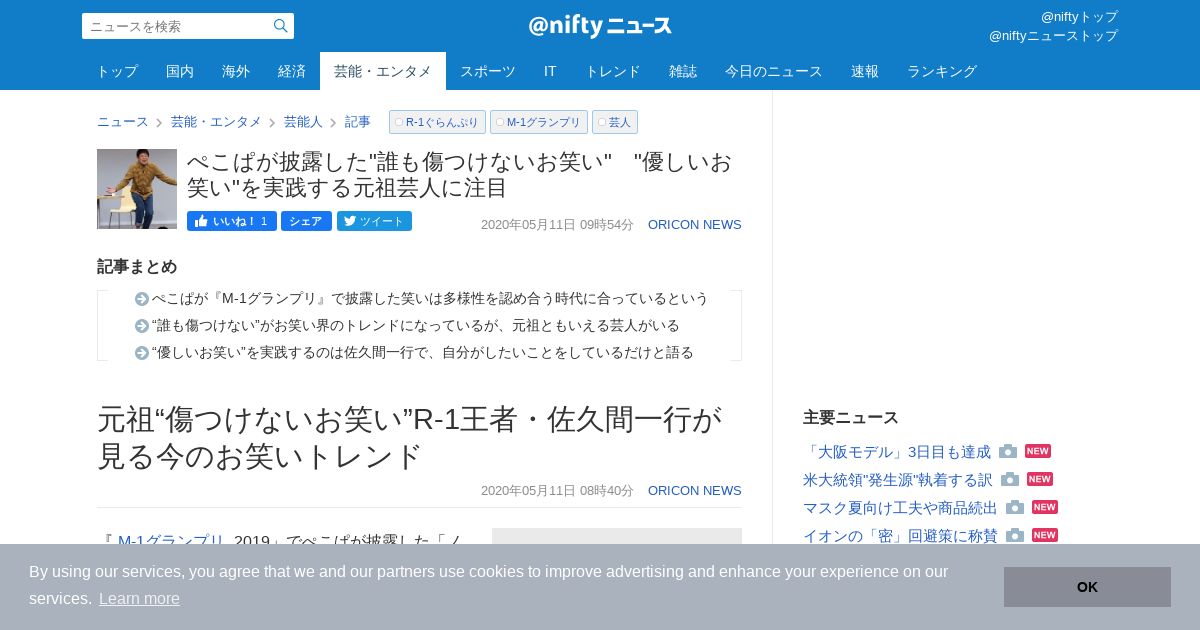Click the 記事まとめ heading

pos(137,267)
